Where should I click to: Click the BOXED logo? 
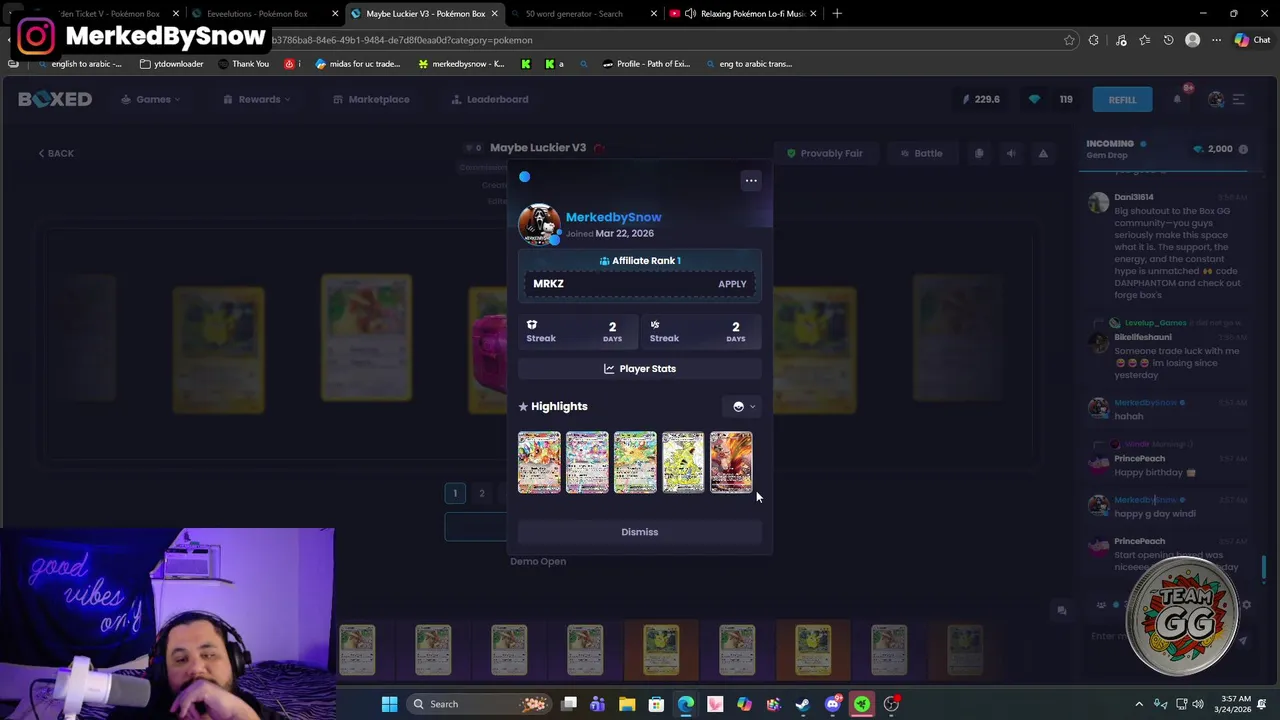point(55,99)
